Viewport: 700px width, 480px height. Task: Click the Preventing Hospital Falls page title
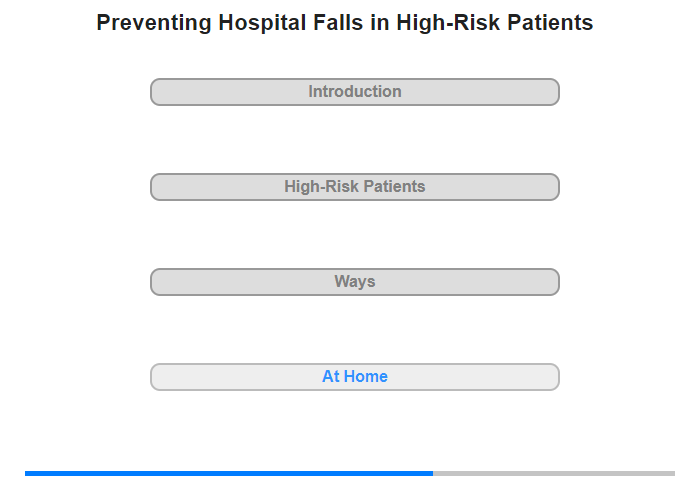coord(345,23)
